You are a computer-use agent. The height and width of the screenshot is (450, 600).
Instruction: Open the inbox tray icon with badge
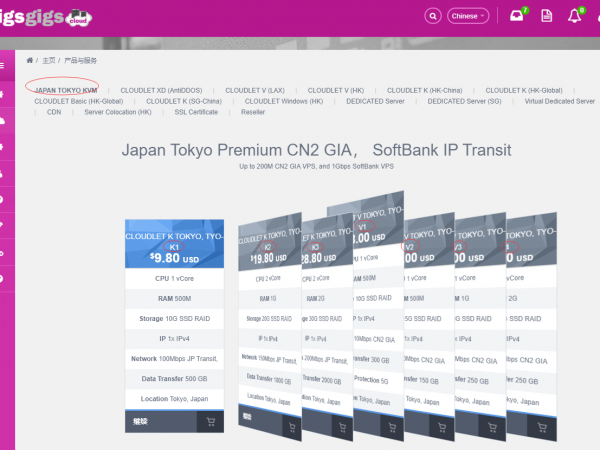click(x=516, y=16)
